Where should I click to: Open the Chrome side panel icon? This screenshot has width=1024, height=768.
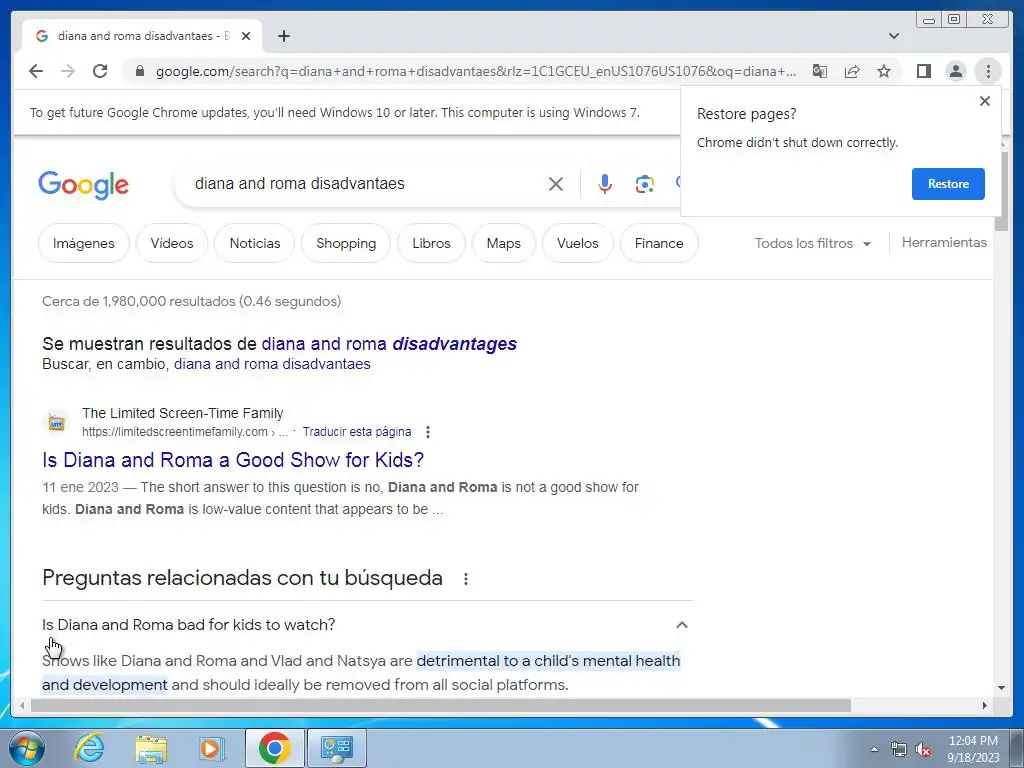pos(923,71)
